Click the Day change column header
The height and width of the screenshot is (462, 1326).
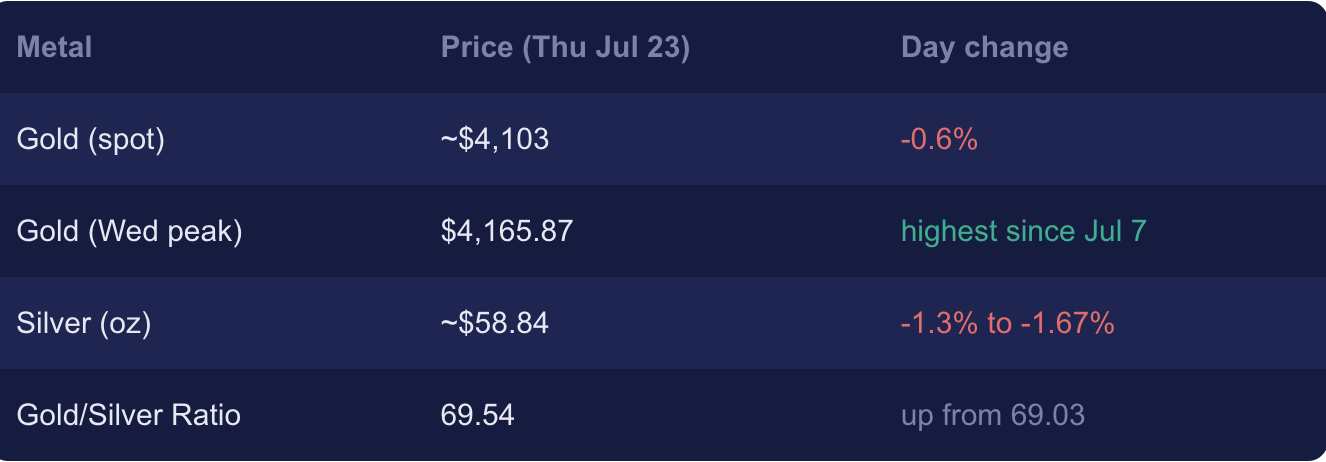[x=984, y=47]
